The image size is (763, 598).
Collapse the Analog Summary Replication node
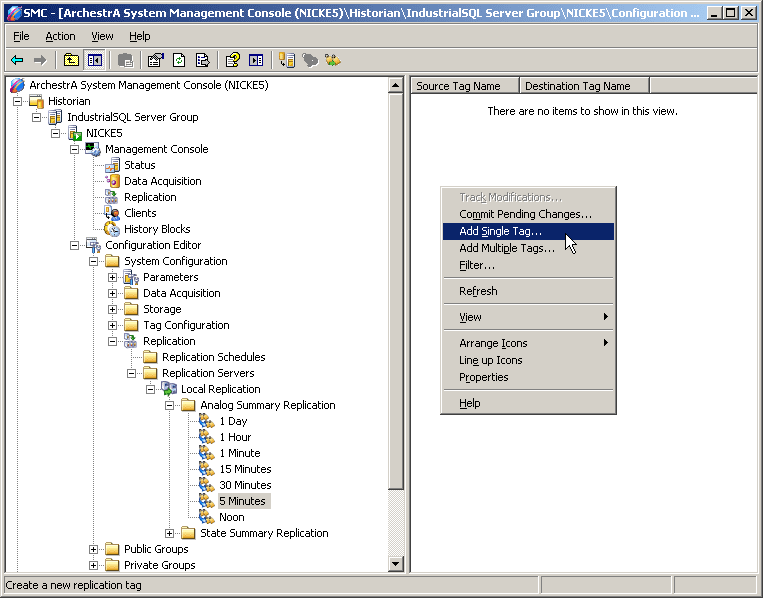coord(169,405)
